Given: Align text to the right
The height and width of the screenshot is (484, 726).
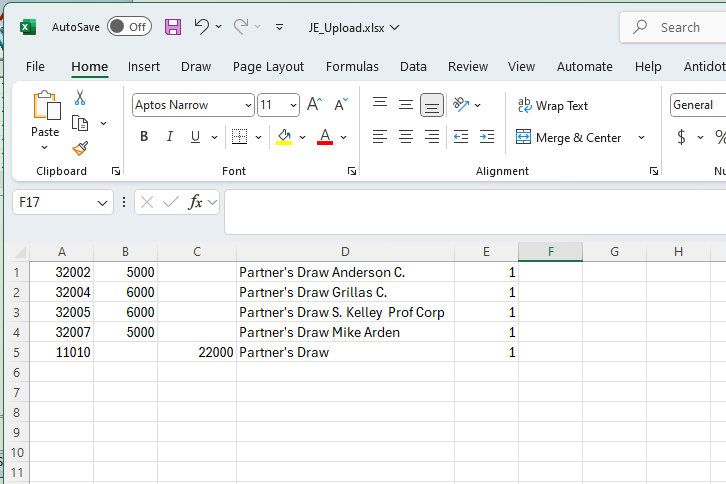Looking at the screenshot, I should click(432, 137).
